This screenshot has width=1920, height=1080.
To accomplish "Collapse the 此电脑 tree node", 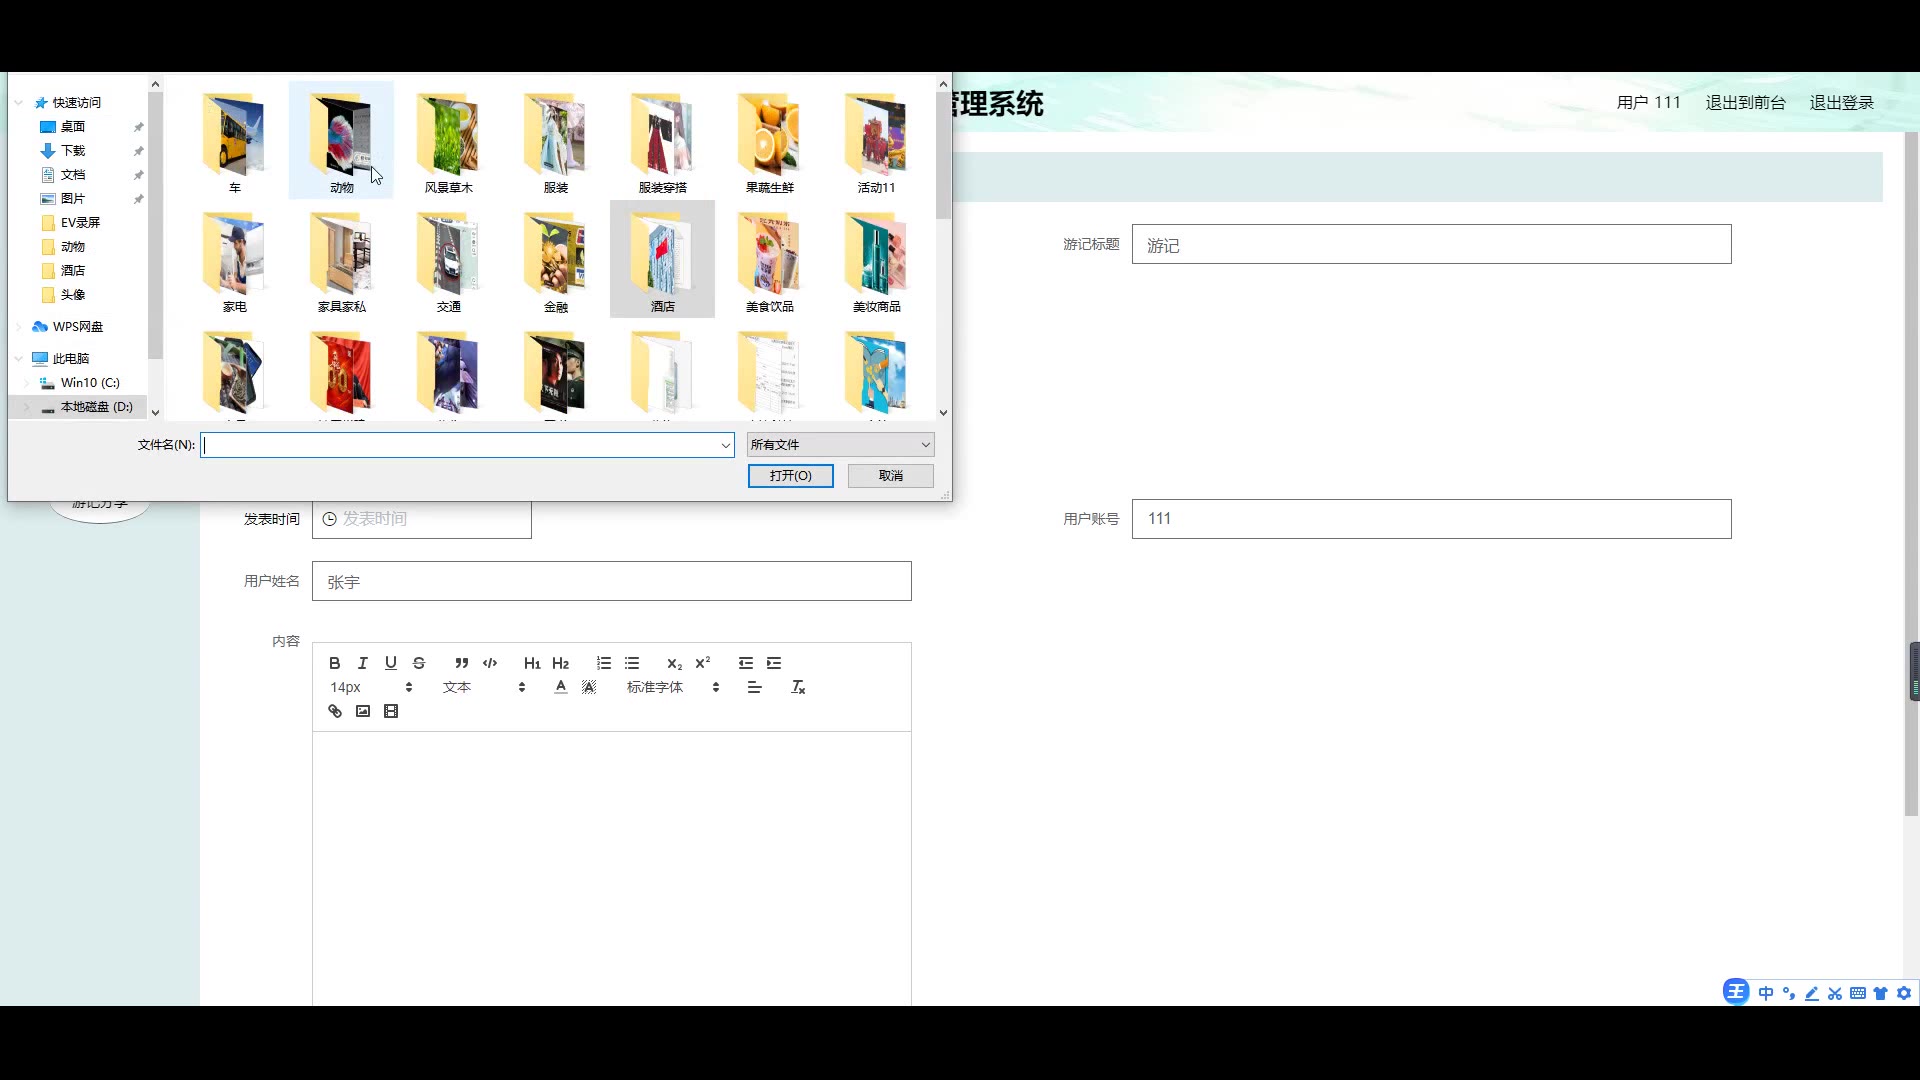I will coord(19,358).
